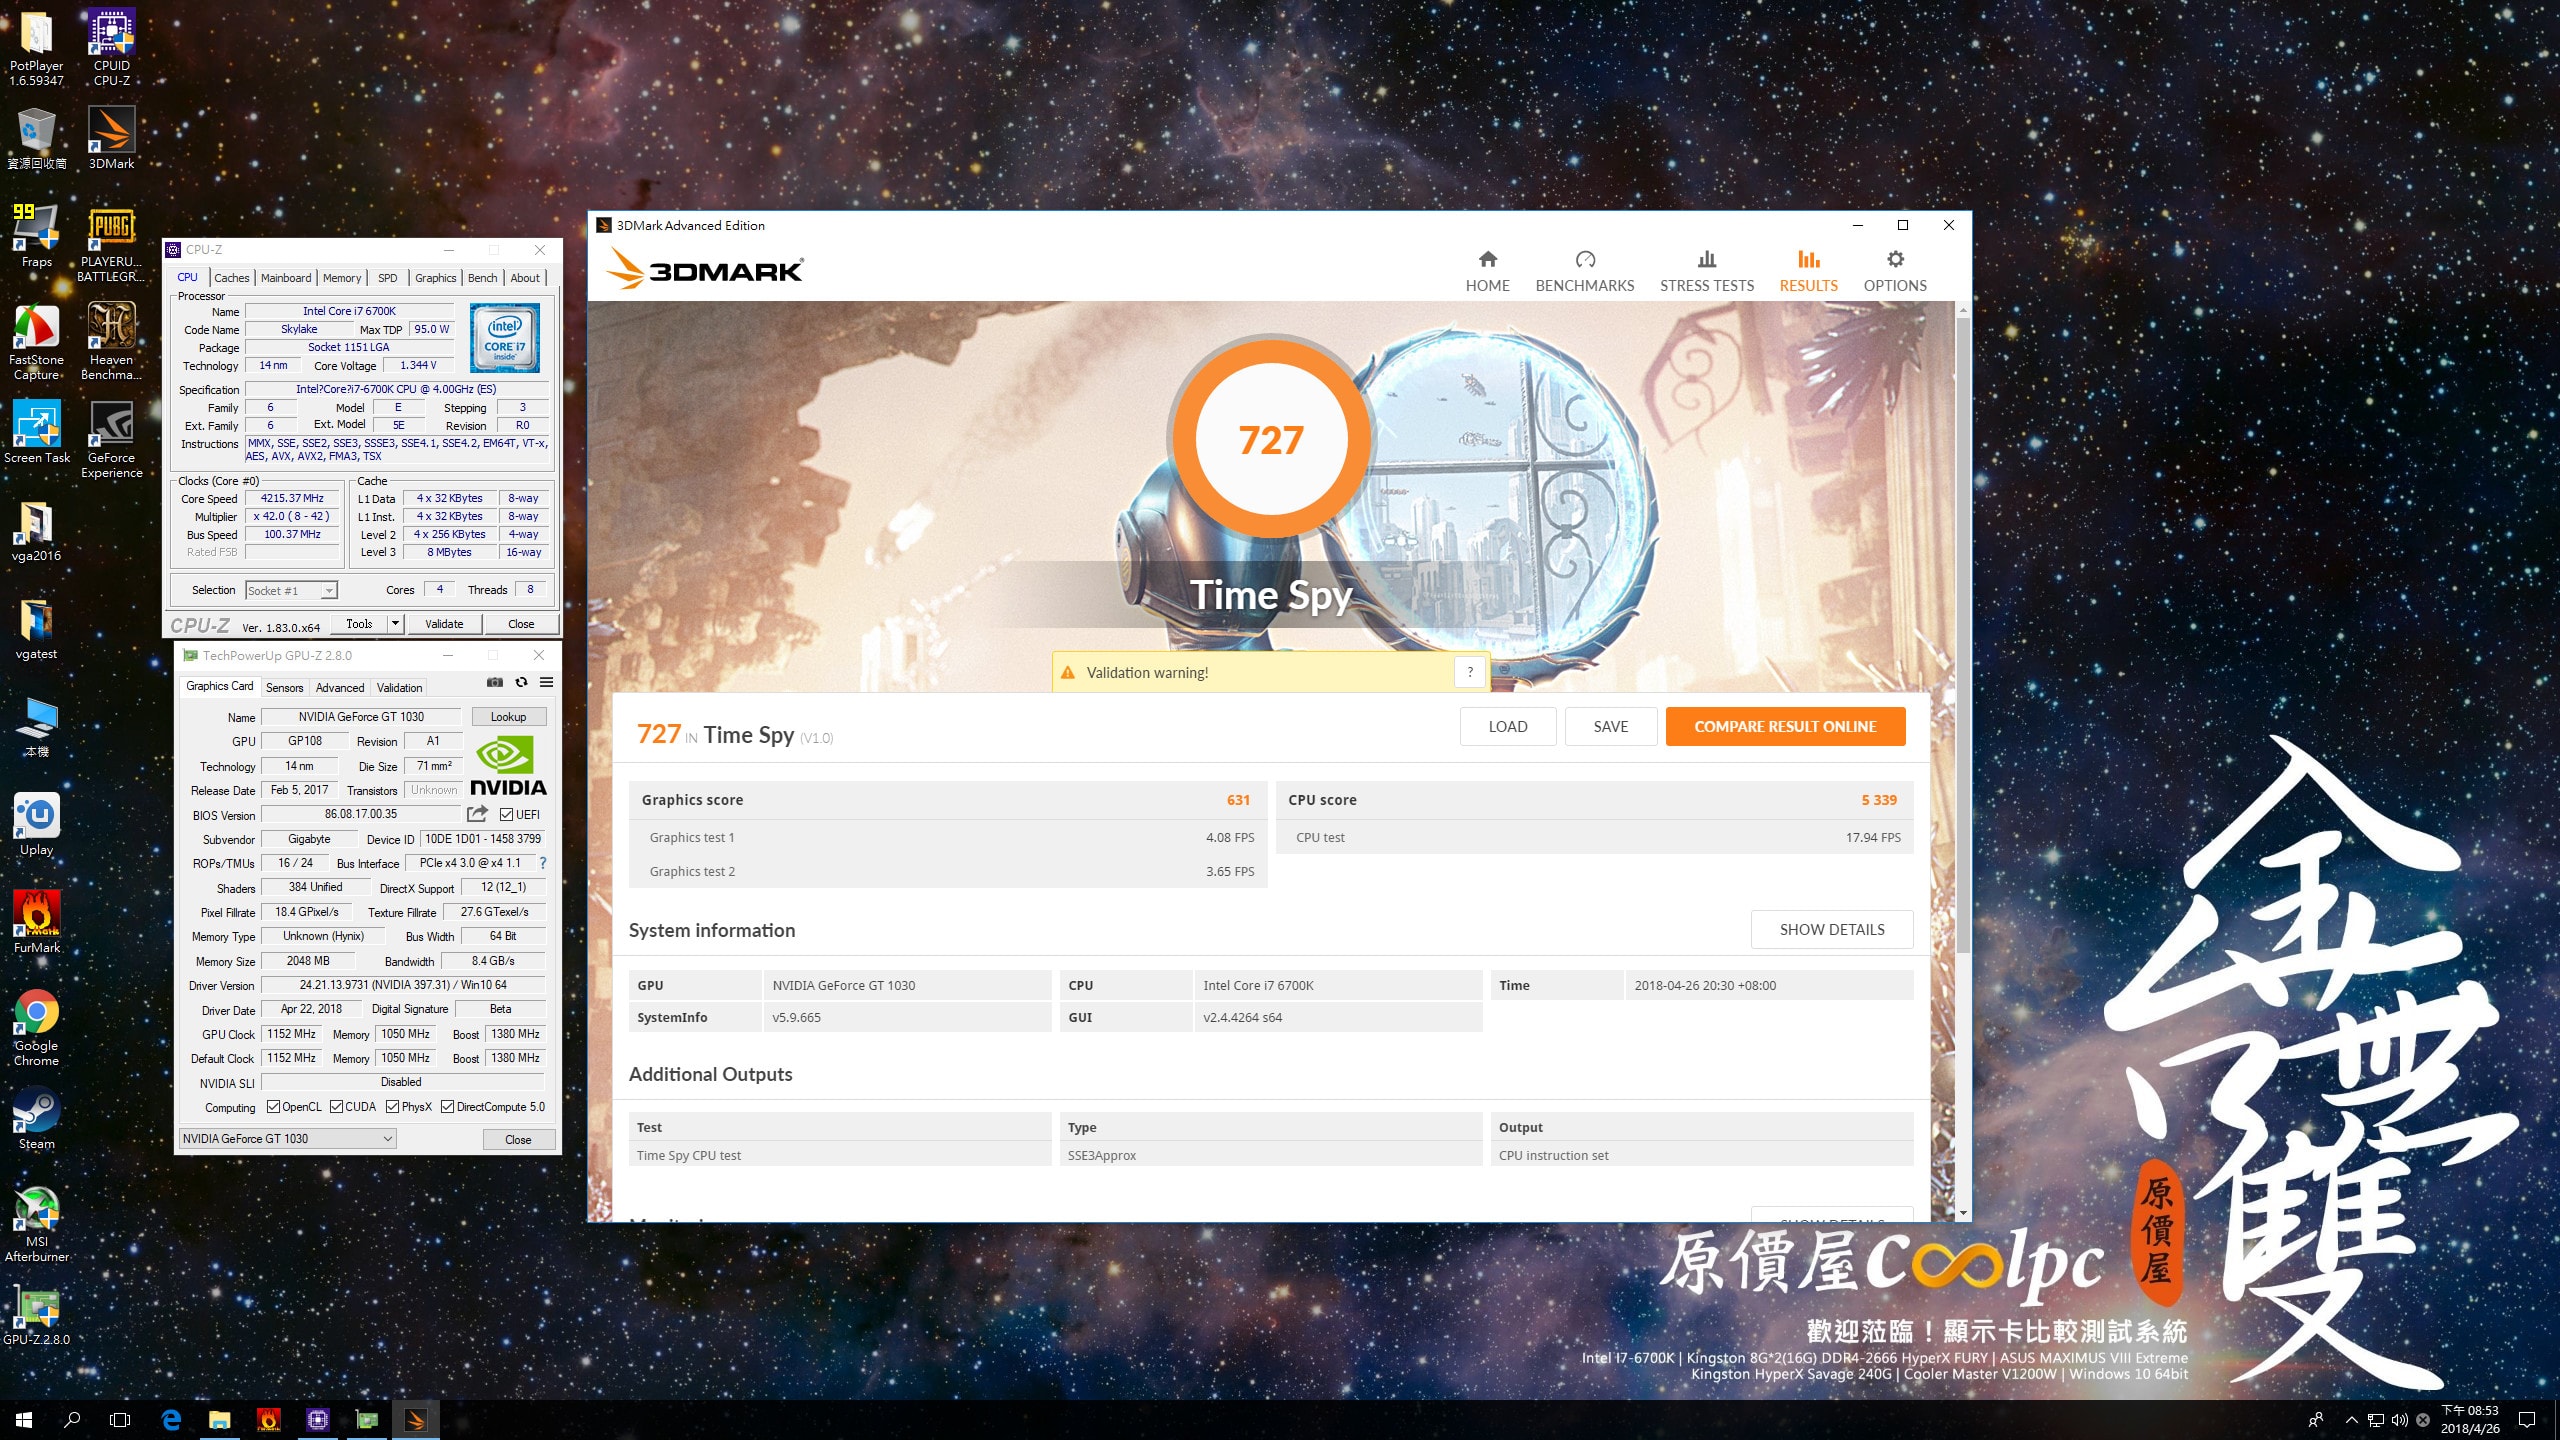Screen dimensions: 2560x1440
Task: Click the Lookup button in GPU-Z
Action: 508,716
